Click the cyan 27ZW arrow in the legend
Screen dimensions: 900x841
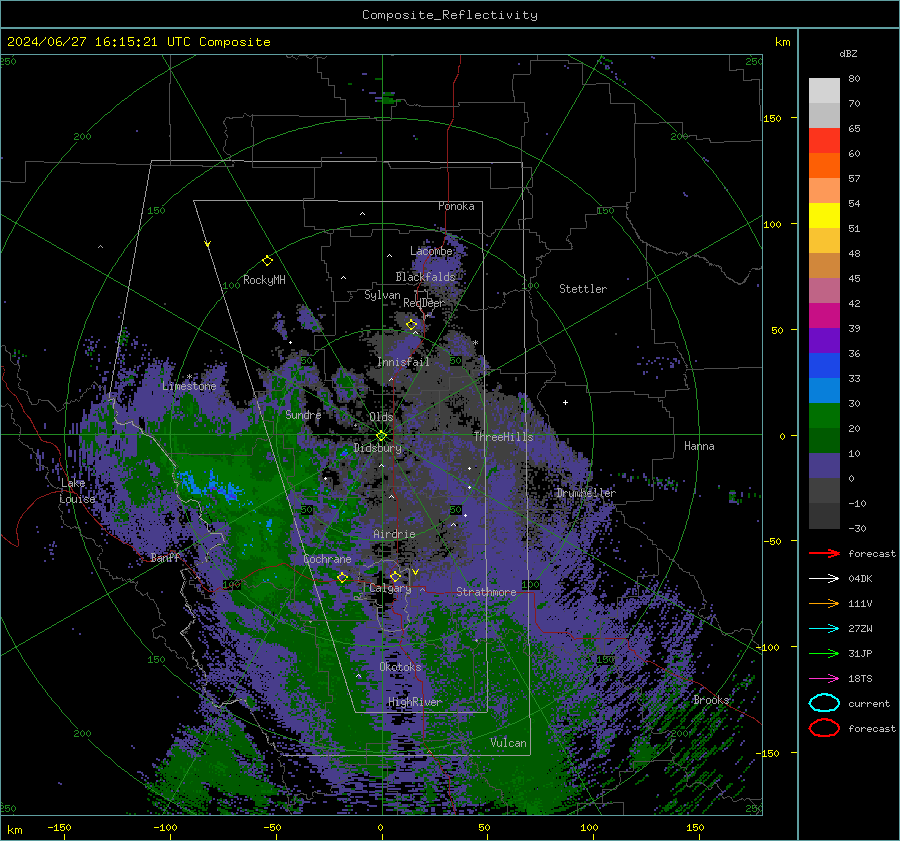pos(824,629)
